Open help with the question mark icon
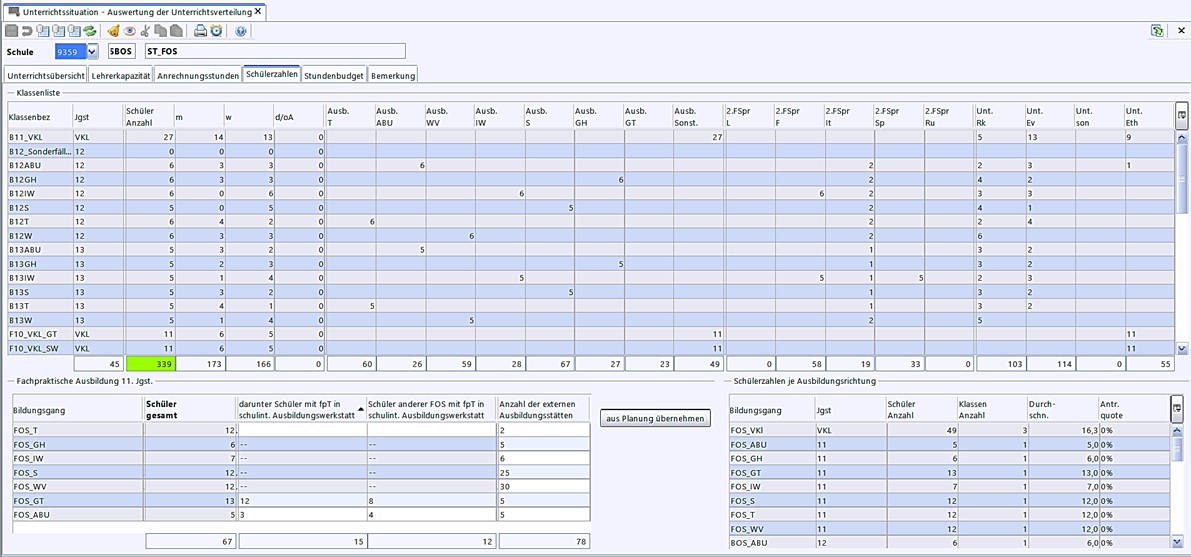The height and width of the screenshot is (557, 1191). coord(241,31)
